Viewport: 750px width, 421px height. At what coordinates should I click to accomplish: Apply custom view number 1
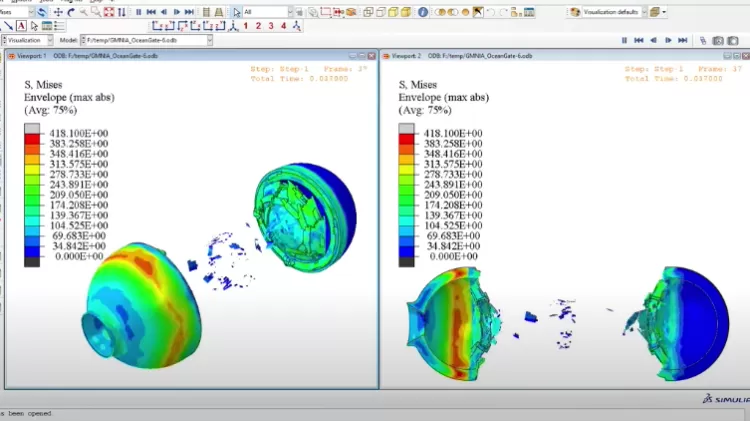pyautogui.click(x=245, y=26)
